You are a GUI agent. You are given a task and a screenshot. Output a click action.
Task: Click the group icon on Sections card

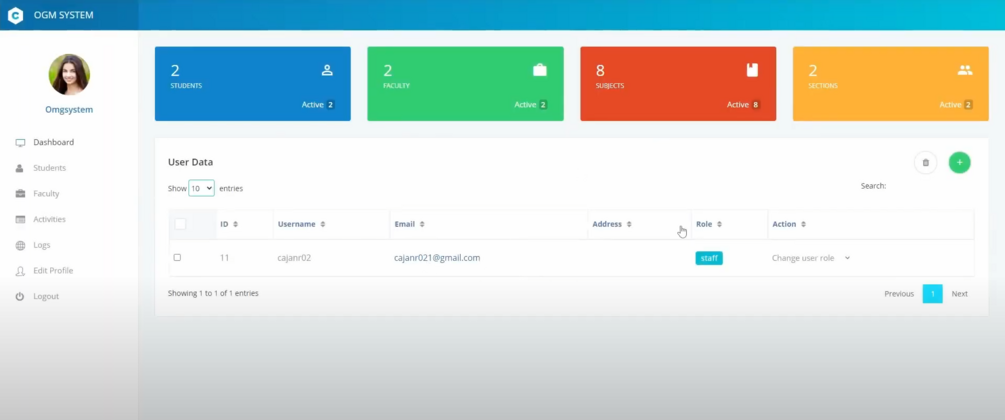click(x=965, y=71)
